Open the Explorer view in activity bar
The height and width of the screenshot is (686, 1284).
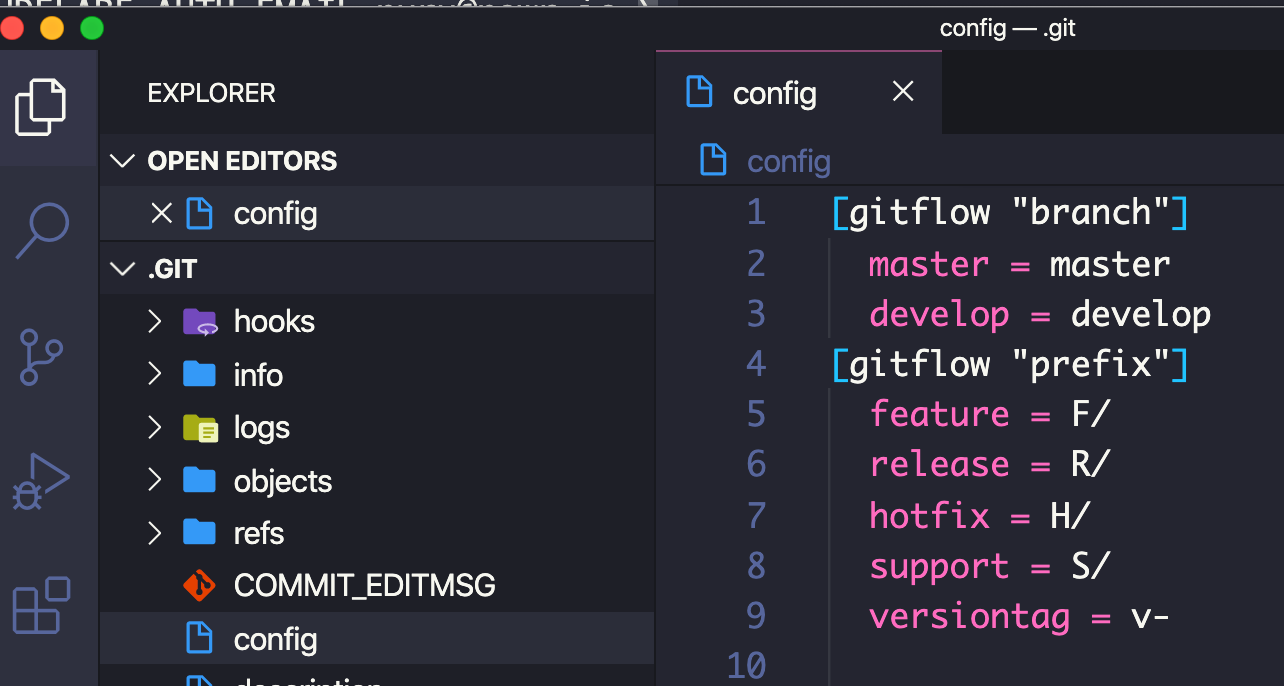[x=41, y=106]
